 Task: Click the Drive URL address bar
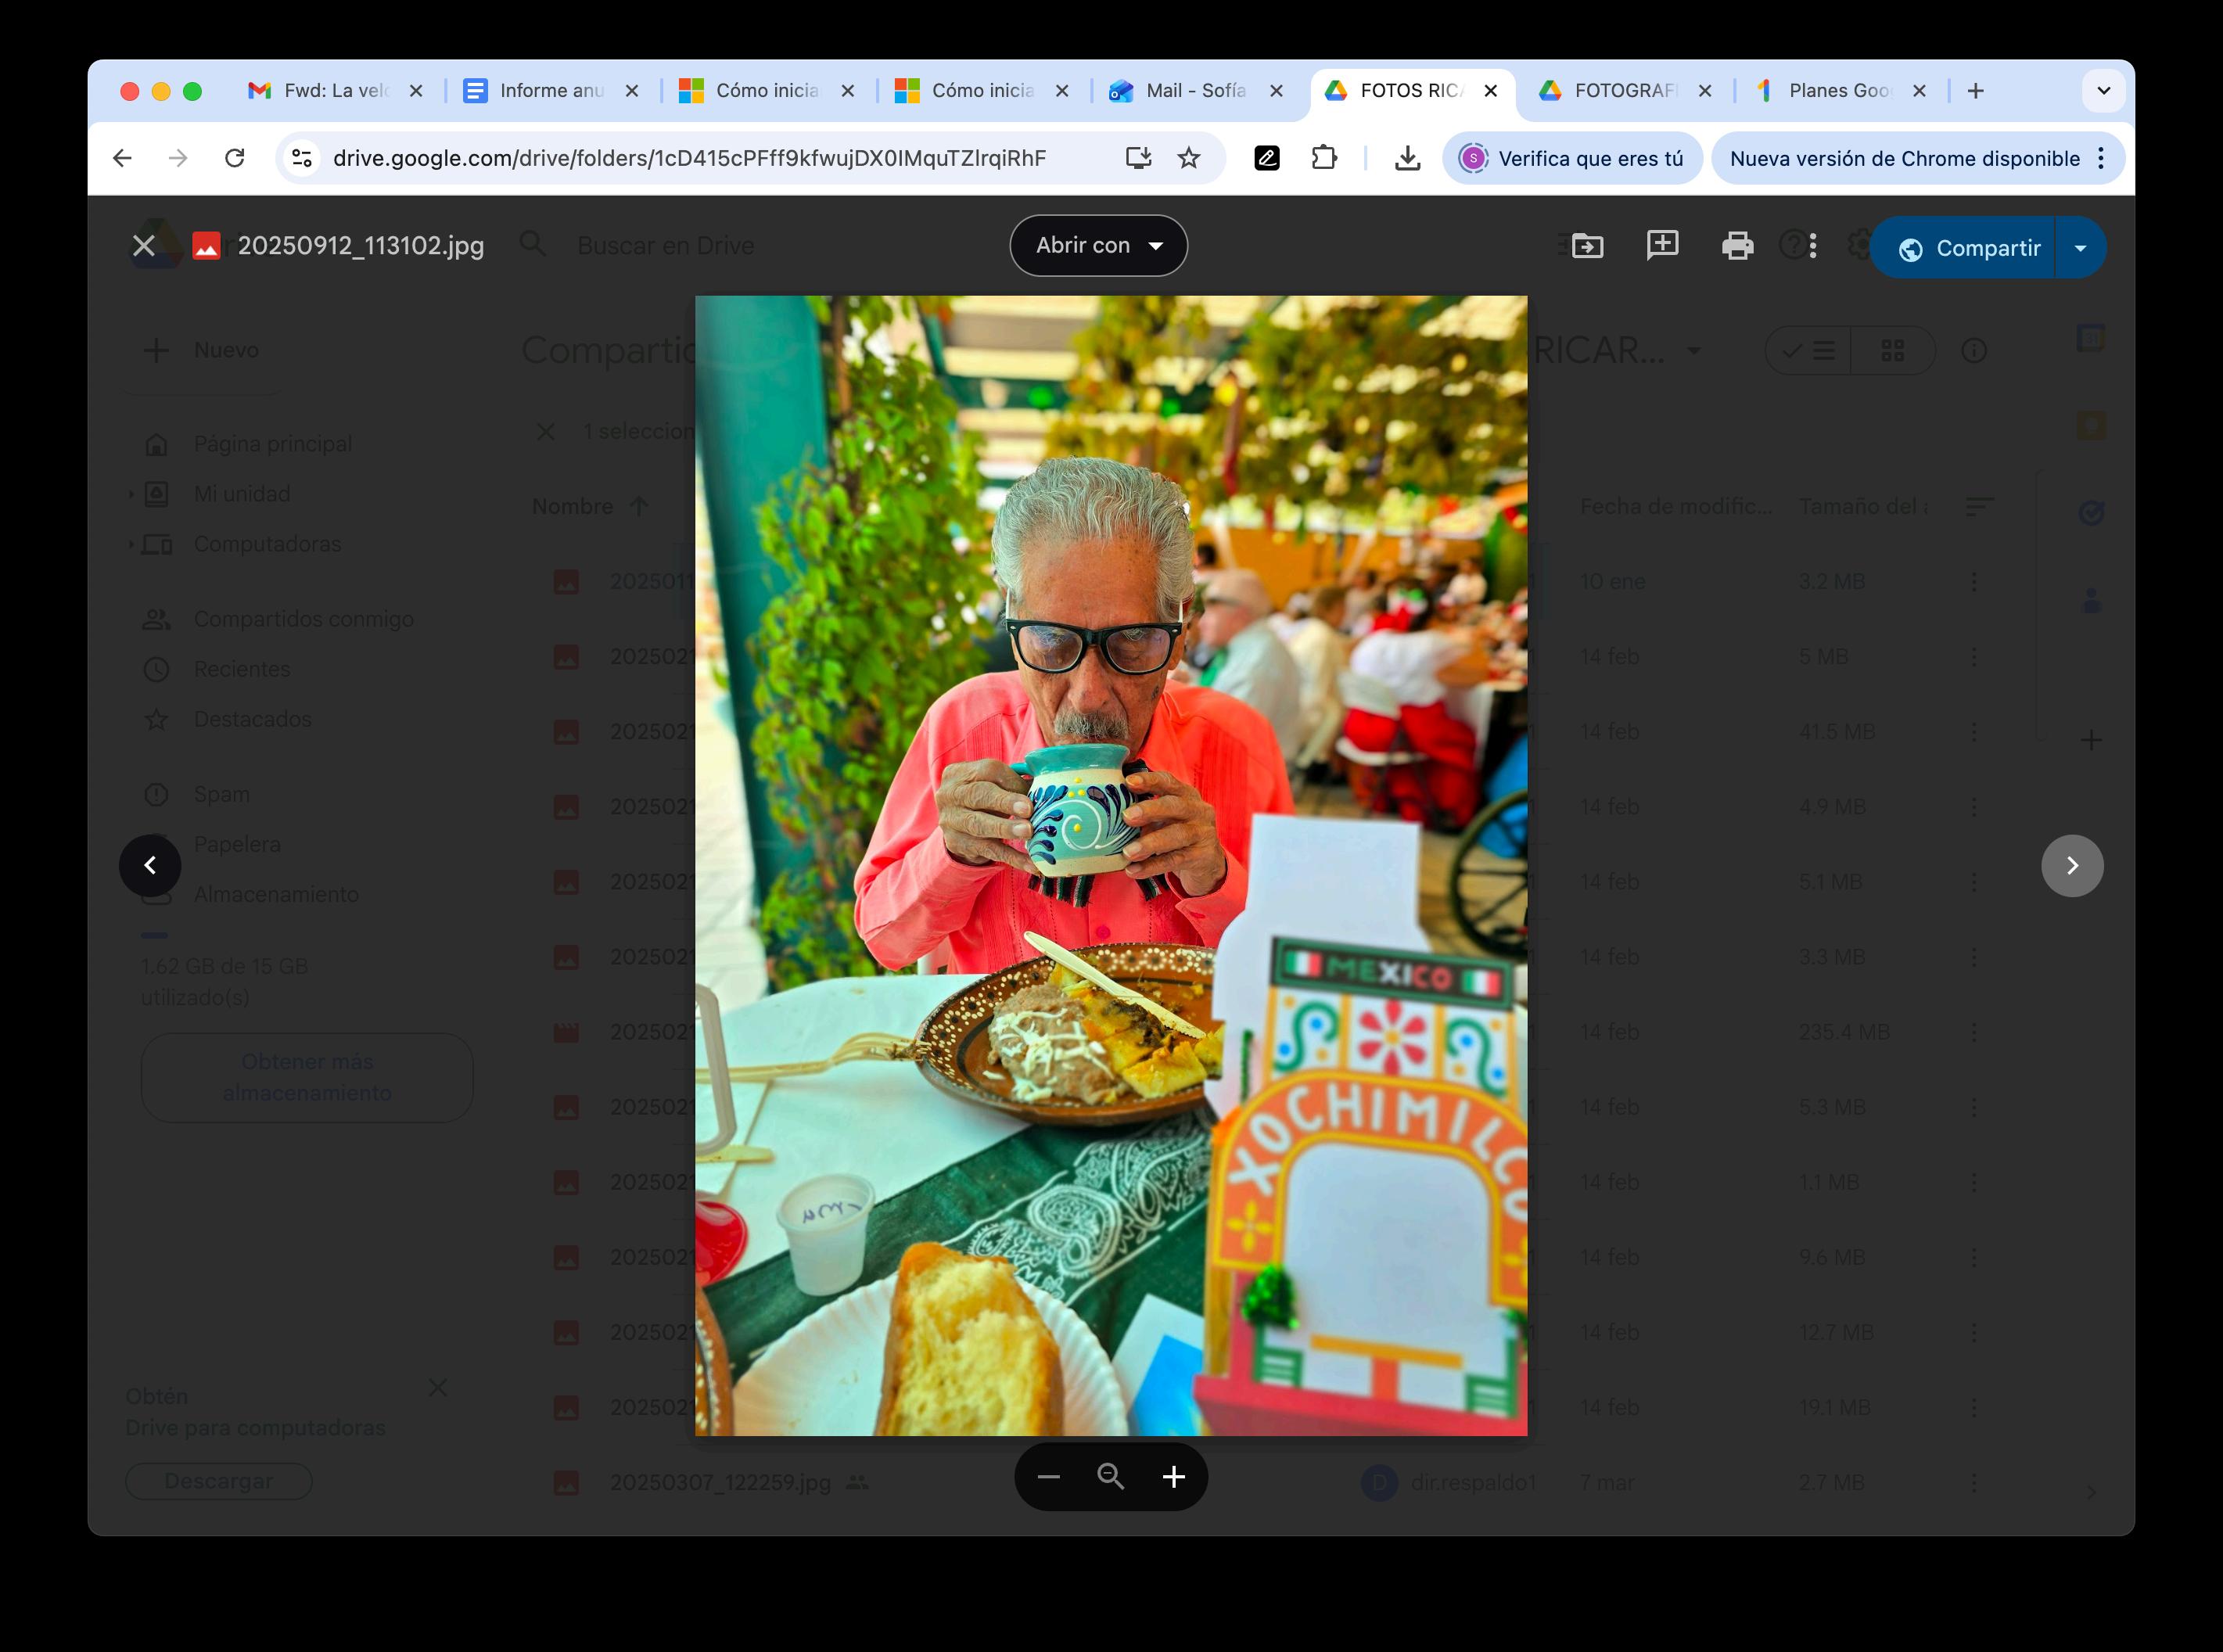point(689,158)
